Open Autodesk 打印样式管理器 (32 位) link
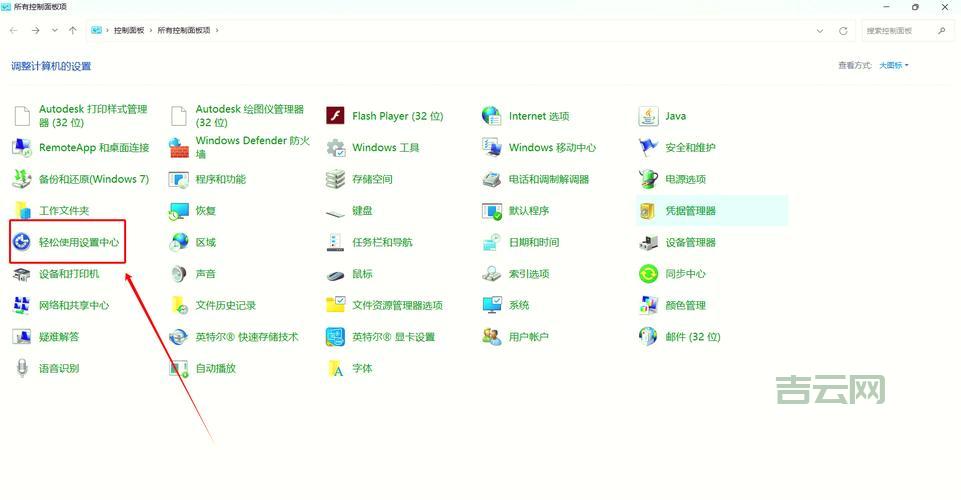961x500 pixels. [93, 115]
